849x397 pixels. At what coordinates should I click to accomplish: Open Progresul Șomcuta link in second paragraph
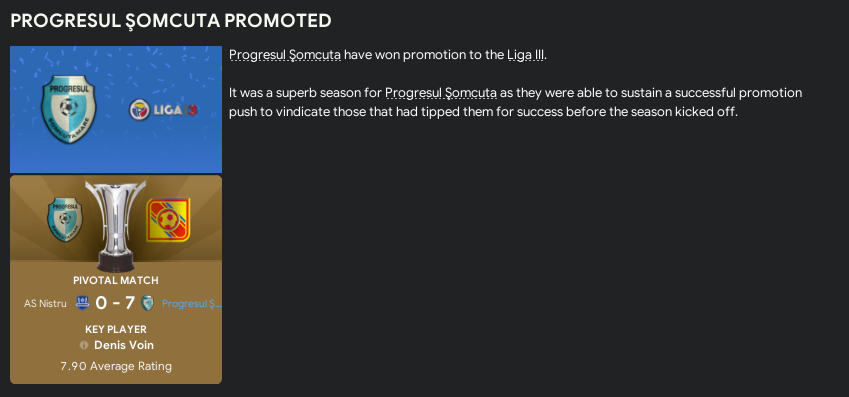(441, 93)
